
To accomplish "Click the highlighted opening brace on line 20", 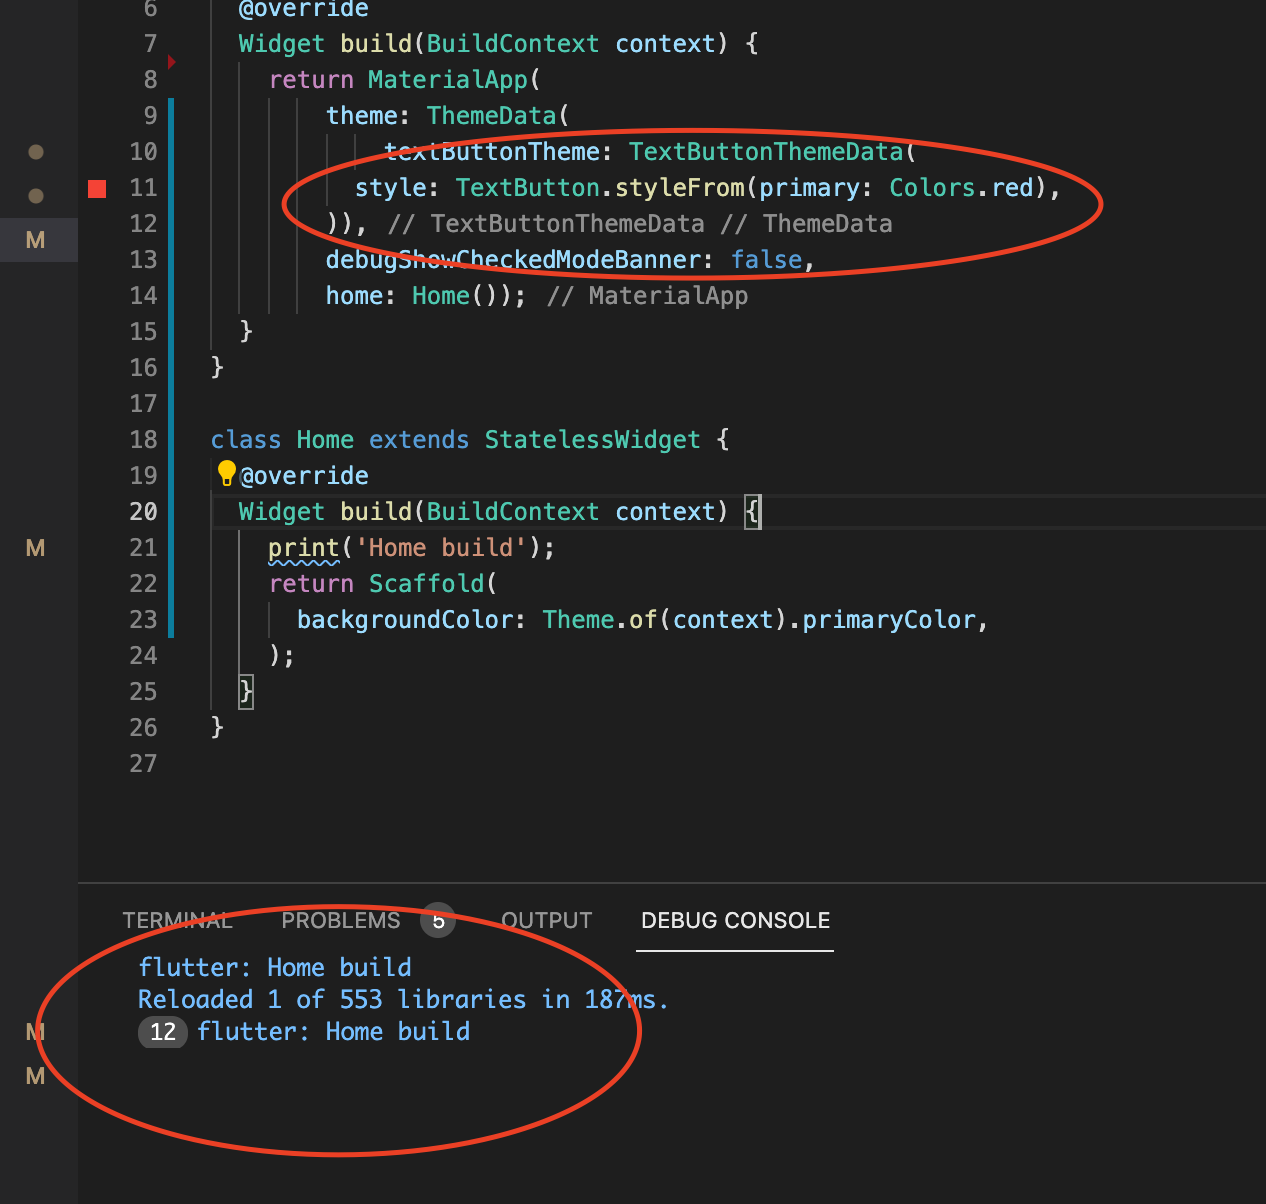I will pos(753,512).
